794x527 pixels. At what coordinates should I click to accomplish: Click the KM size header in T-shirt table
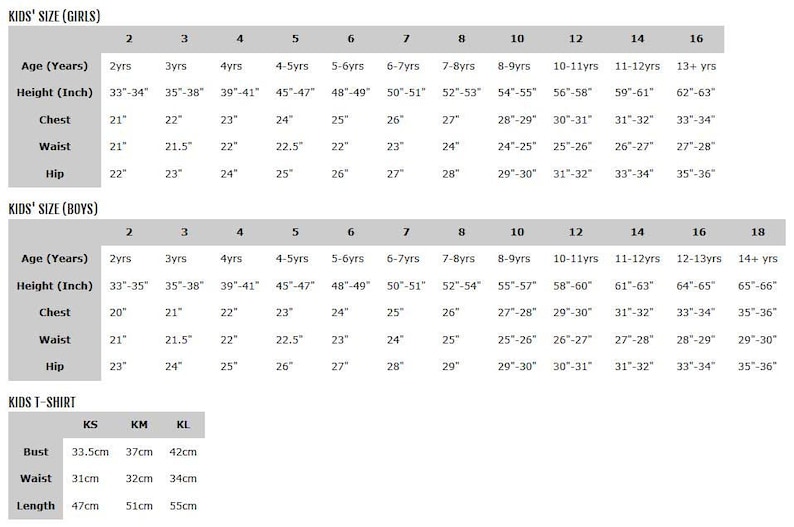pyautogui.click(x=139, y=425)
